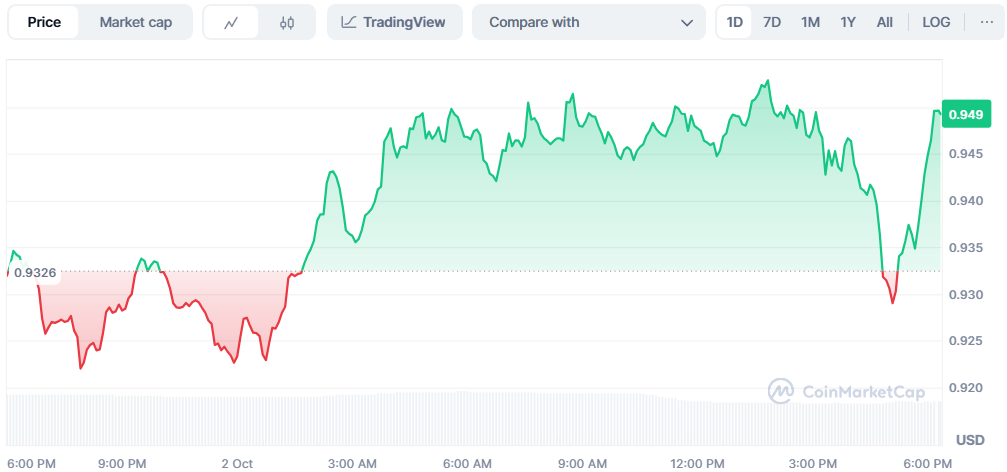
Task: Click the three-dot more options icon
Action: pos(987,22)
